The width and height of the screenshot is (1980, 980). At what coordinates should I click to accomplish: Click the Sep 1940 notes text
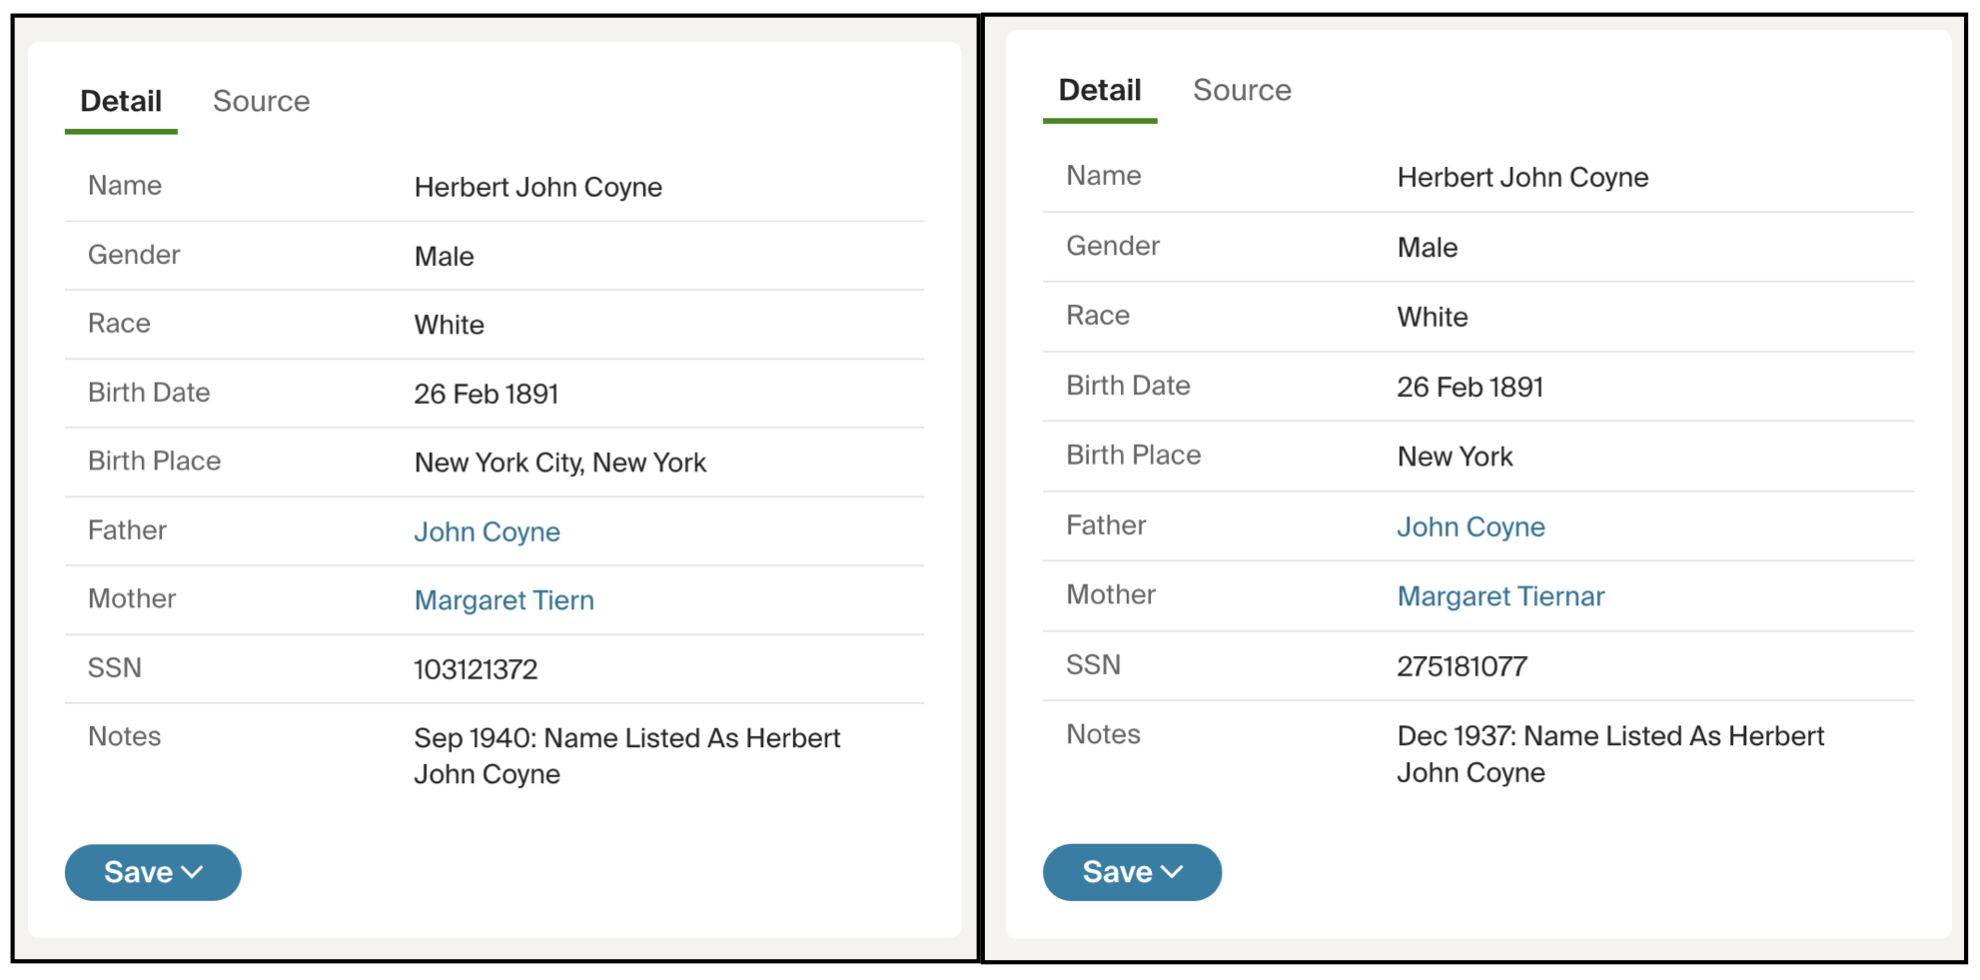[627, 756]
